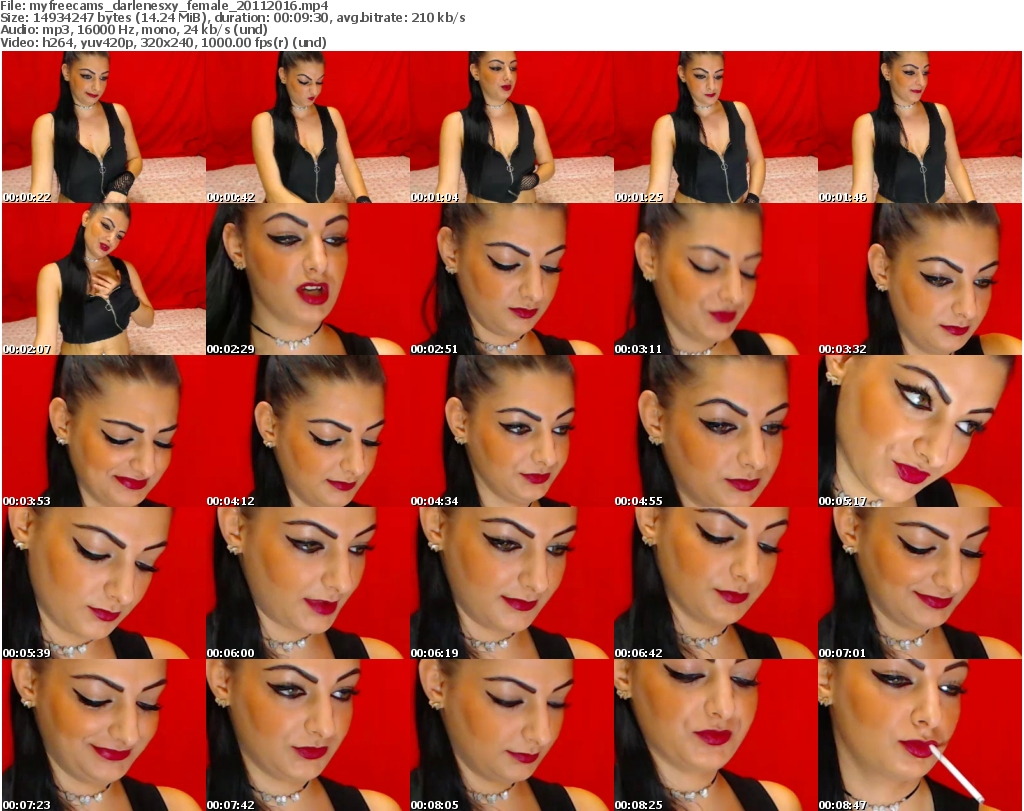Click the Audio mp3 info line
Viewport: 1024px width, 811px height.
pos(134,30)
